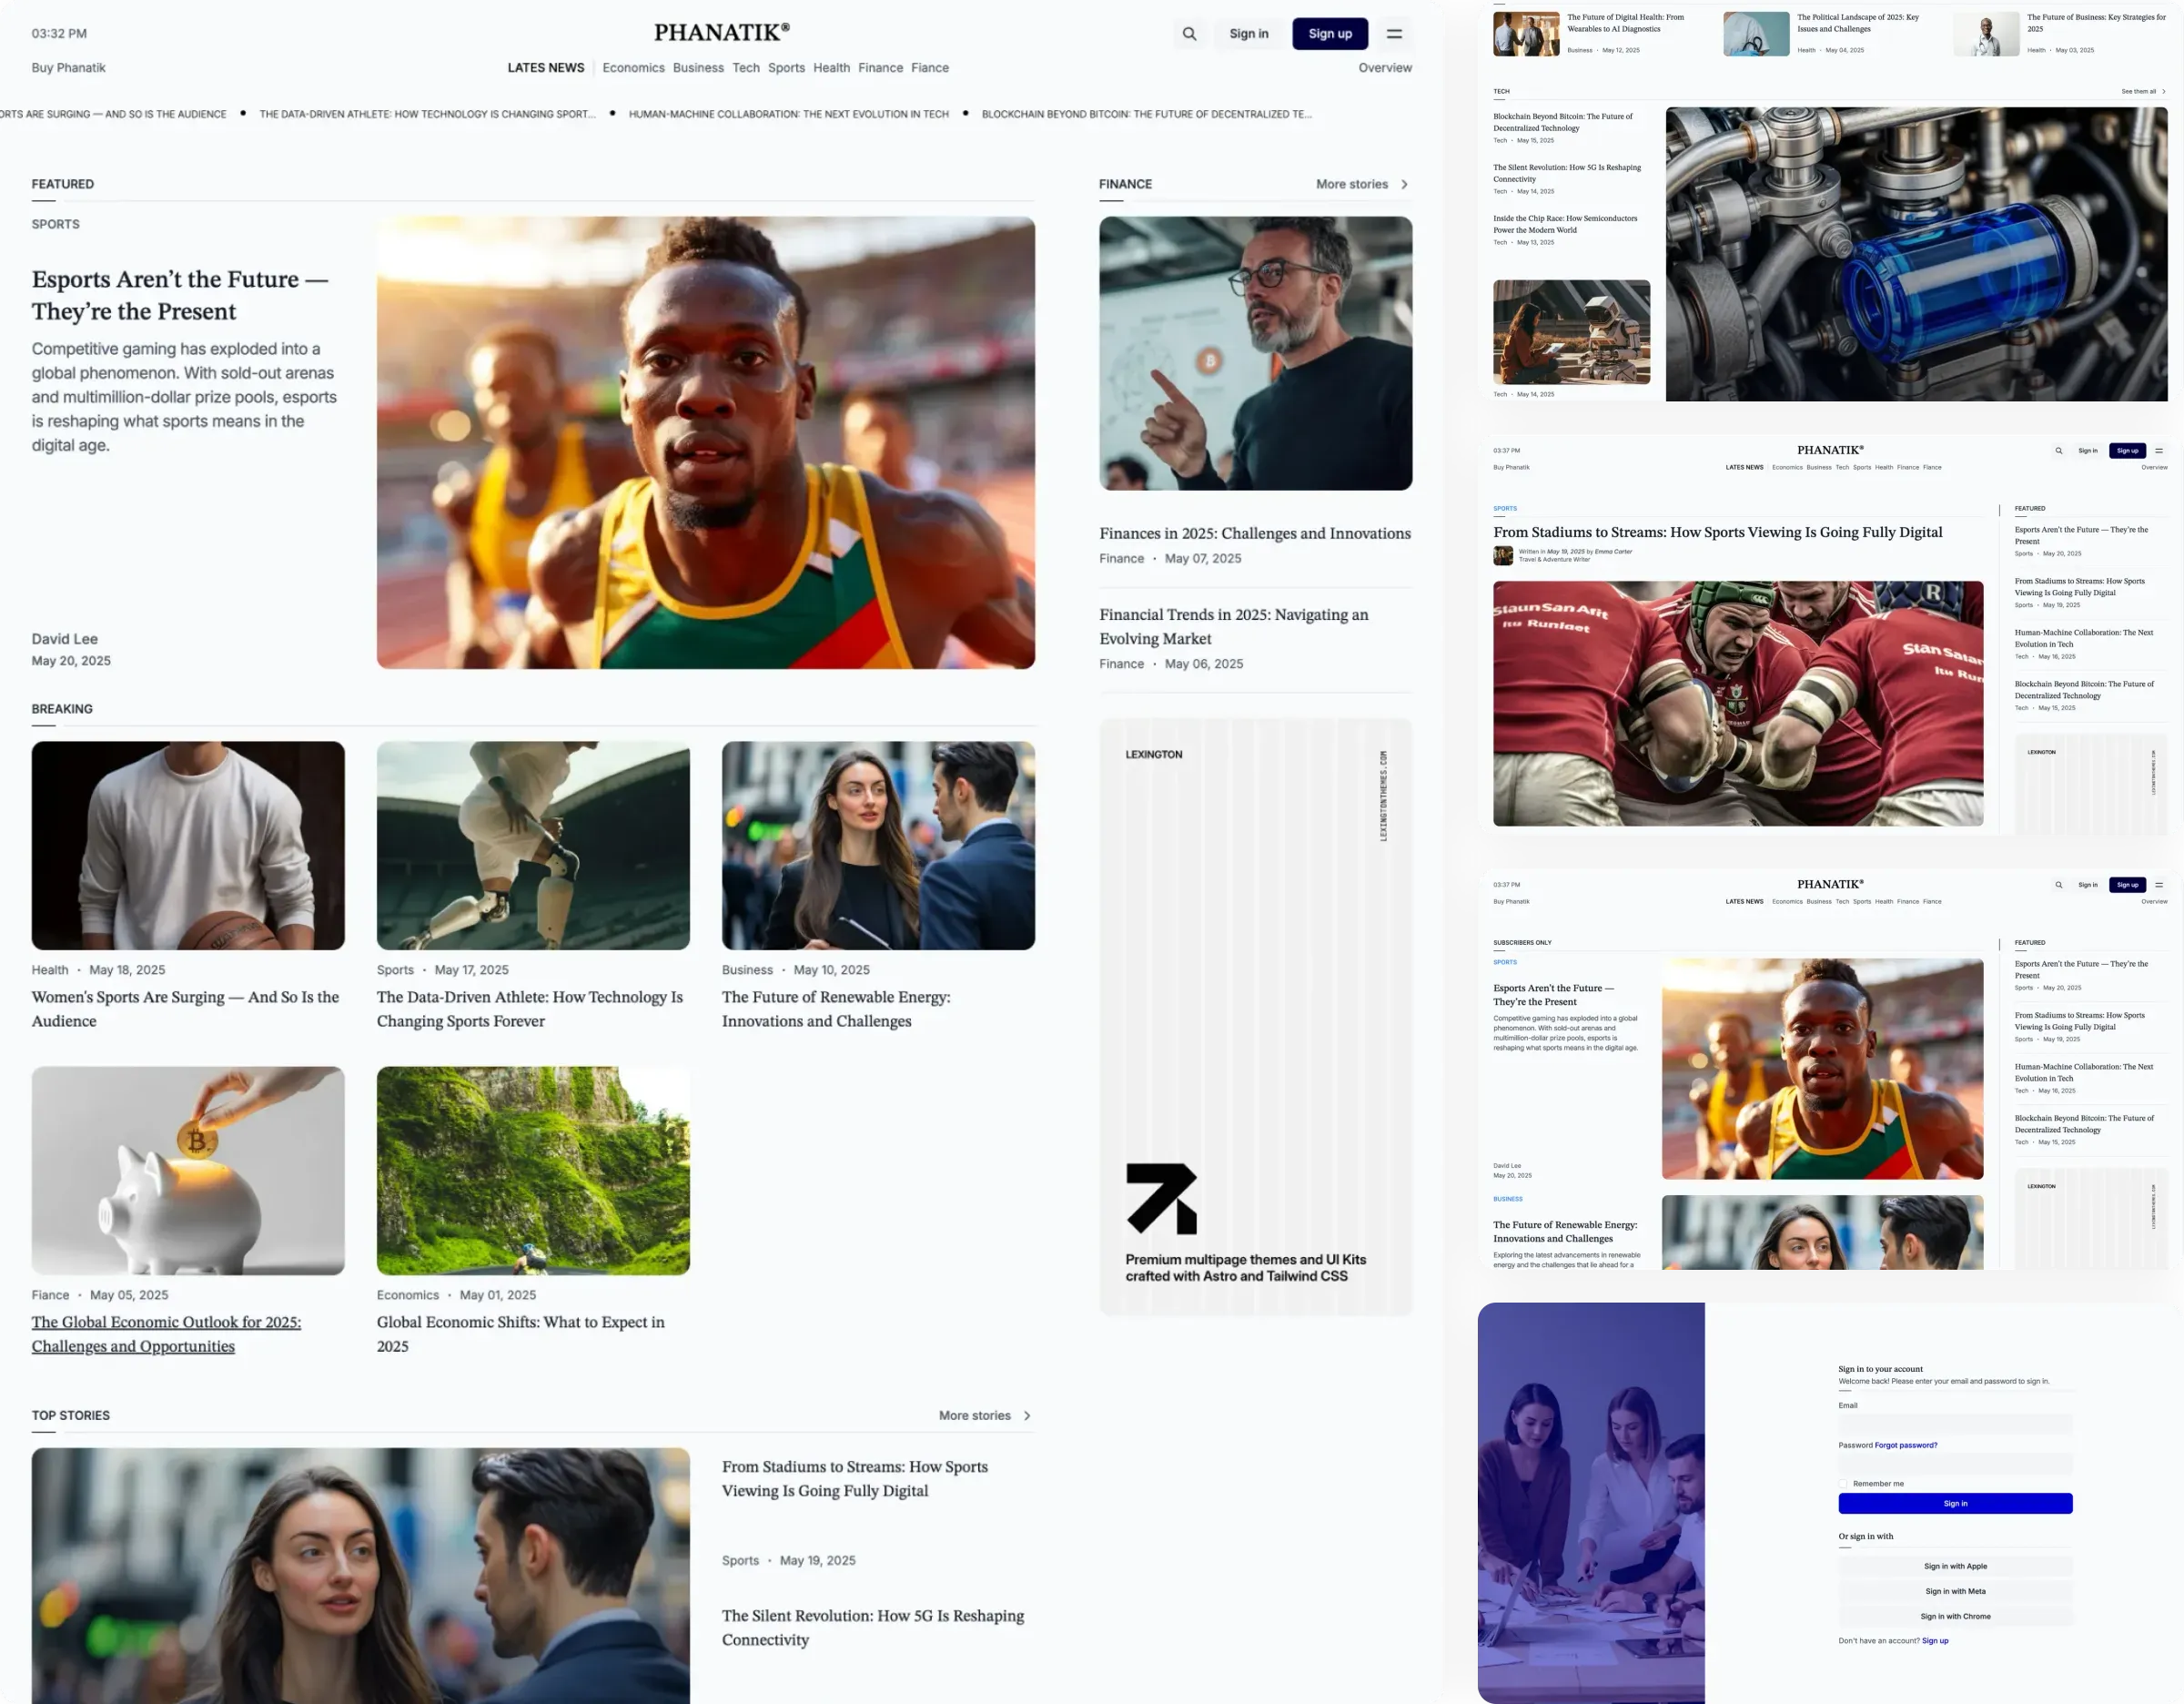The image size is (2184, 1704).
Task: Click the Overview link in main header
Action: (x=1385, y=68)
